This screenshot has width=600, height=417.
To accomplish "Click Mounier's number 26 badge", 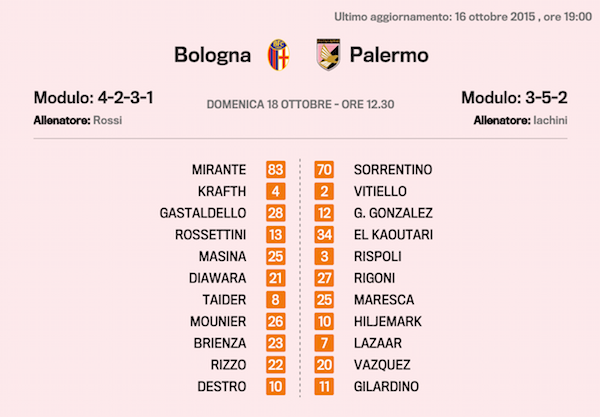I will click(x=276, y=321).
